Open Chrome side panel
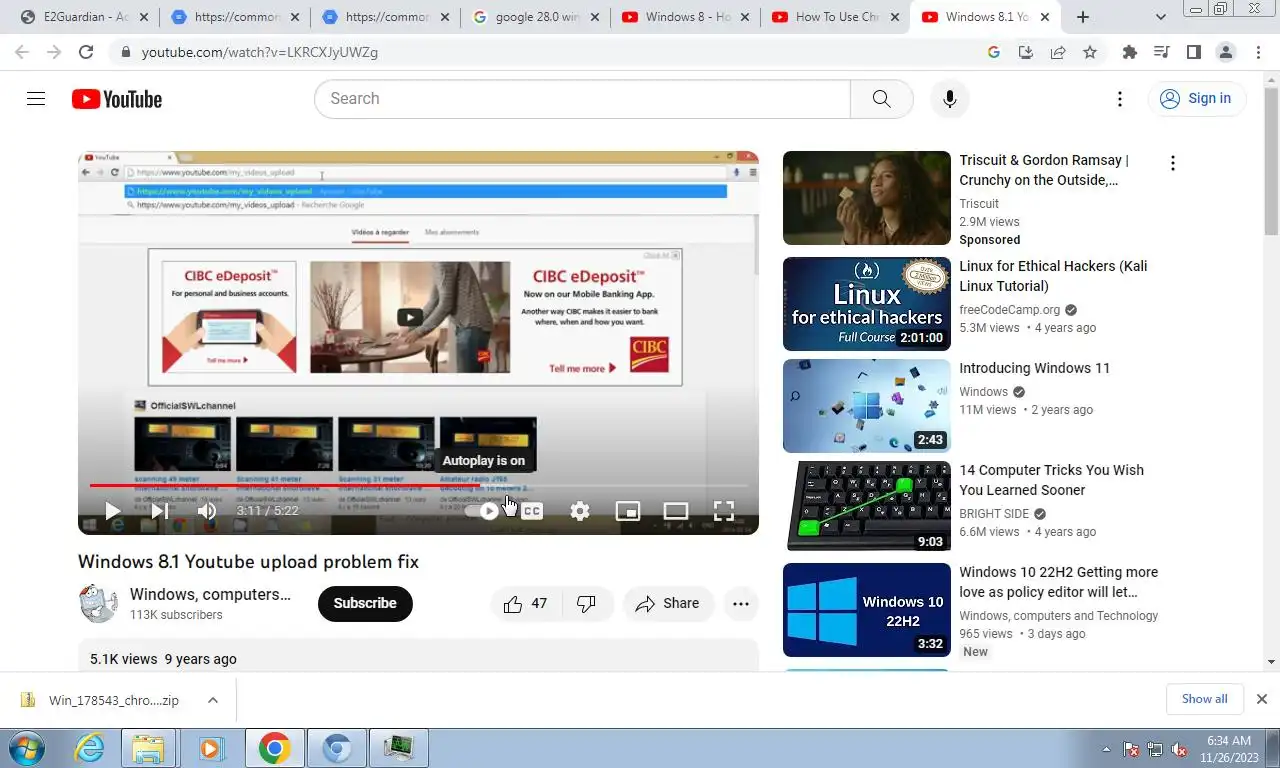The image size is (1280, 768). point(1194,52)
